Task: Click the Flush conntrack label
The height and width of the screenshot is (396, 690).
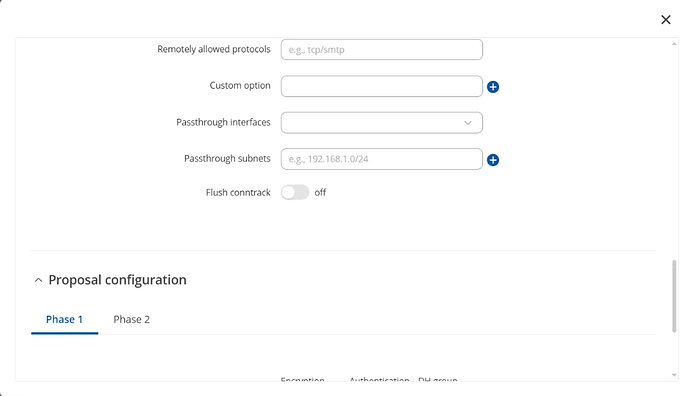Action: pos(238,192)
